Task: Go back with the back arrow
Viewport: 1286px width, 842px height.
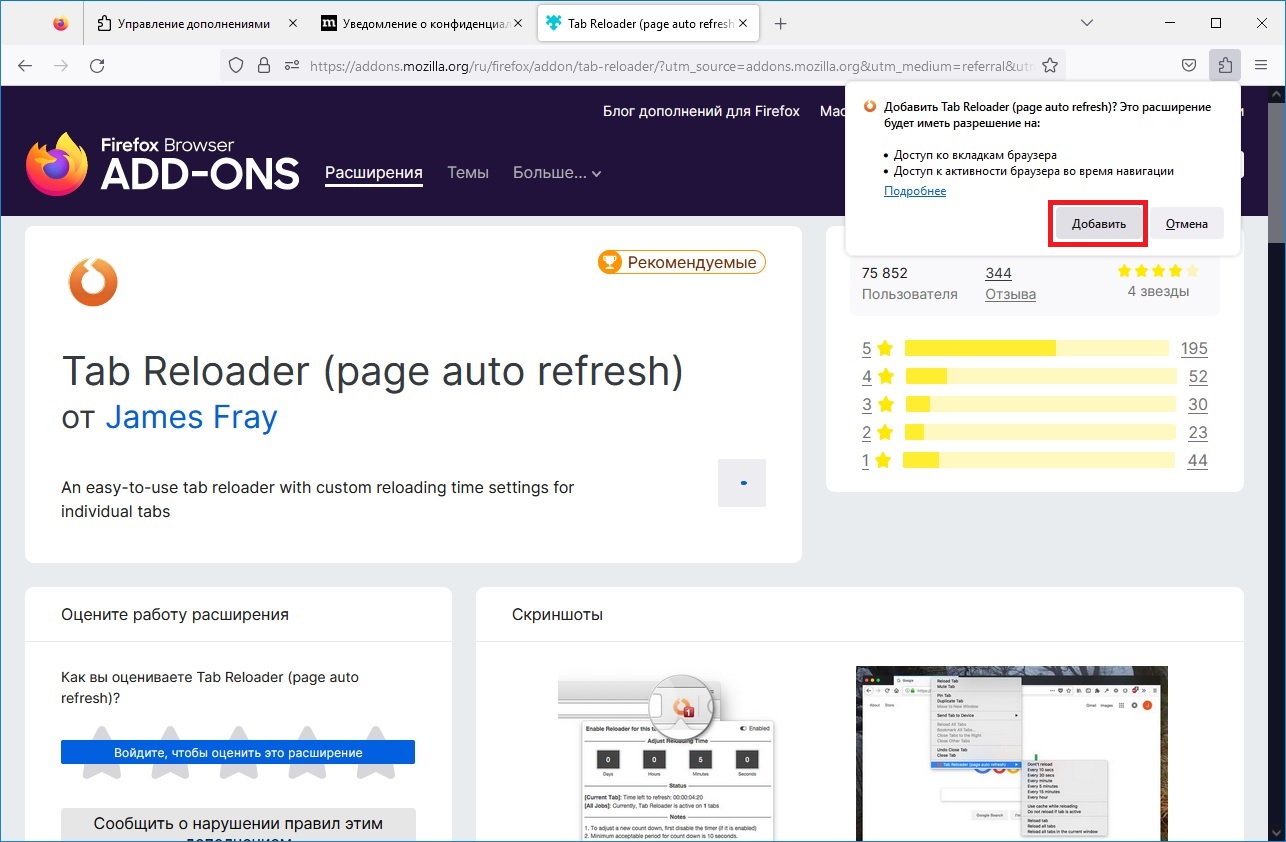Action: tap(25, 66)
